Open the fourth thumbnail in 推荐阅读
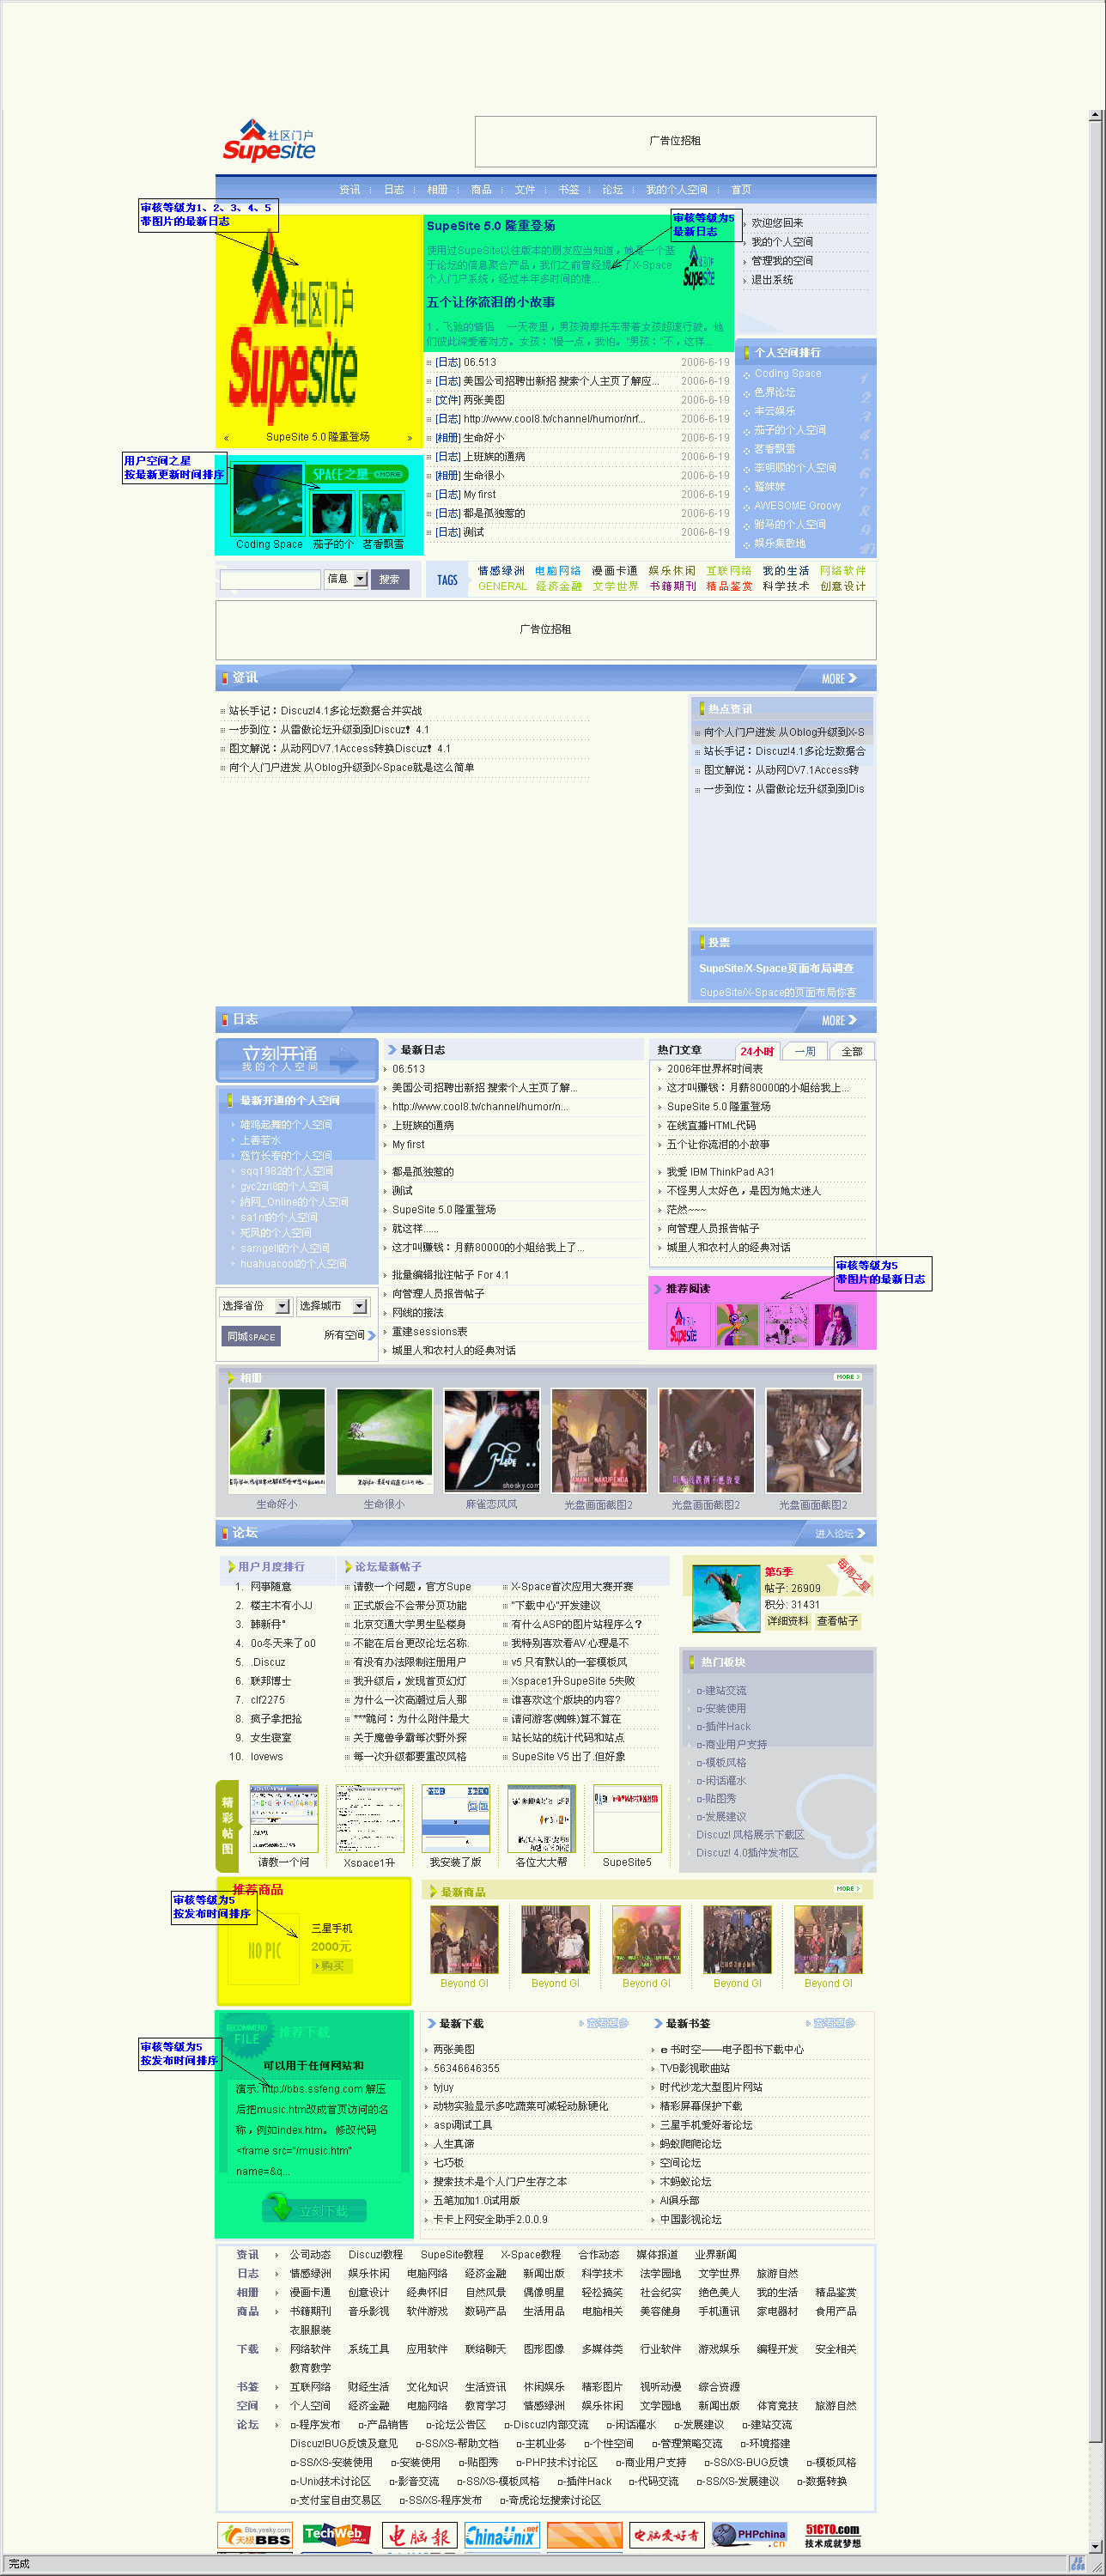The width and height of the screenshot is (1106, 2576). pos(835,1325)
